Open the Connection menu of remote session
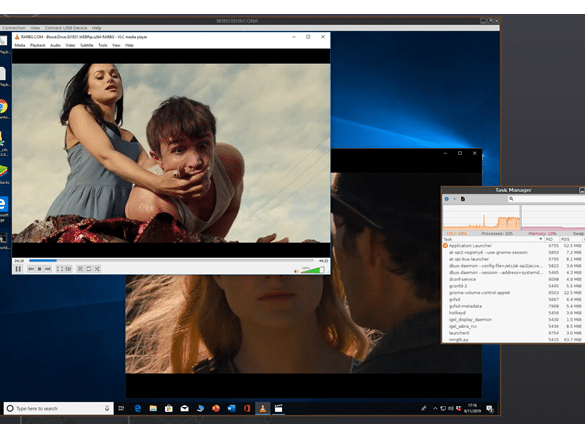Screen dimensions: 585x440 pos(13,28)
